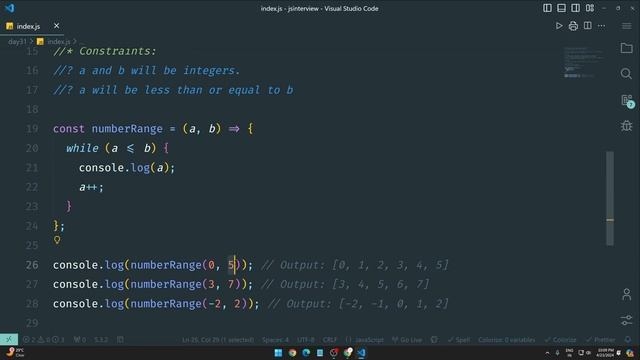Toggle the Colorize status bar item
The width and height of the screenshot is (640, 360).
click(560, 340)
